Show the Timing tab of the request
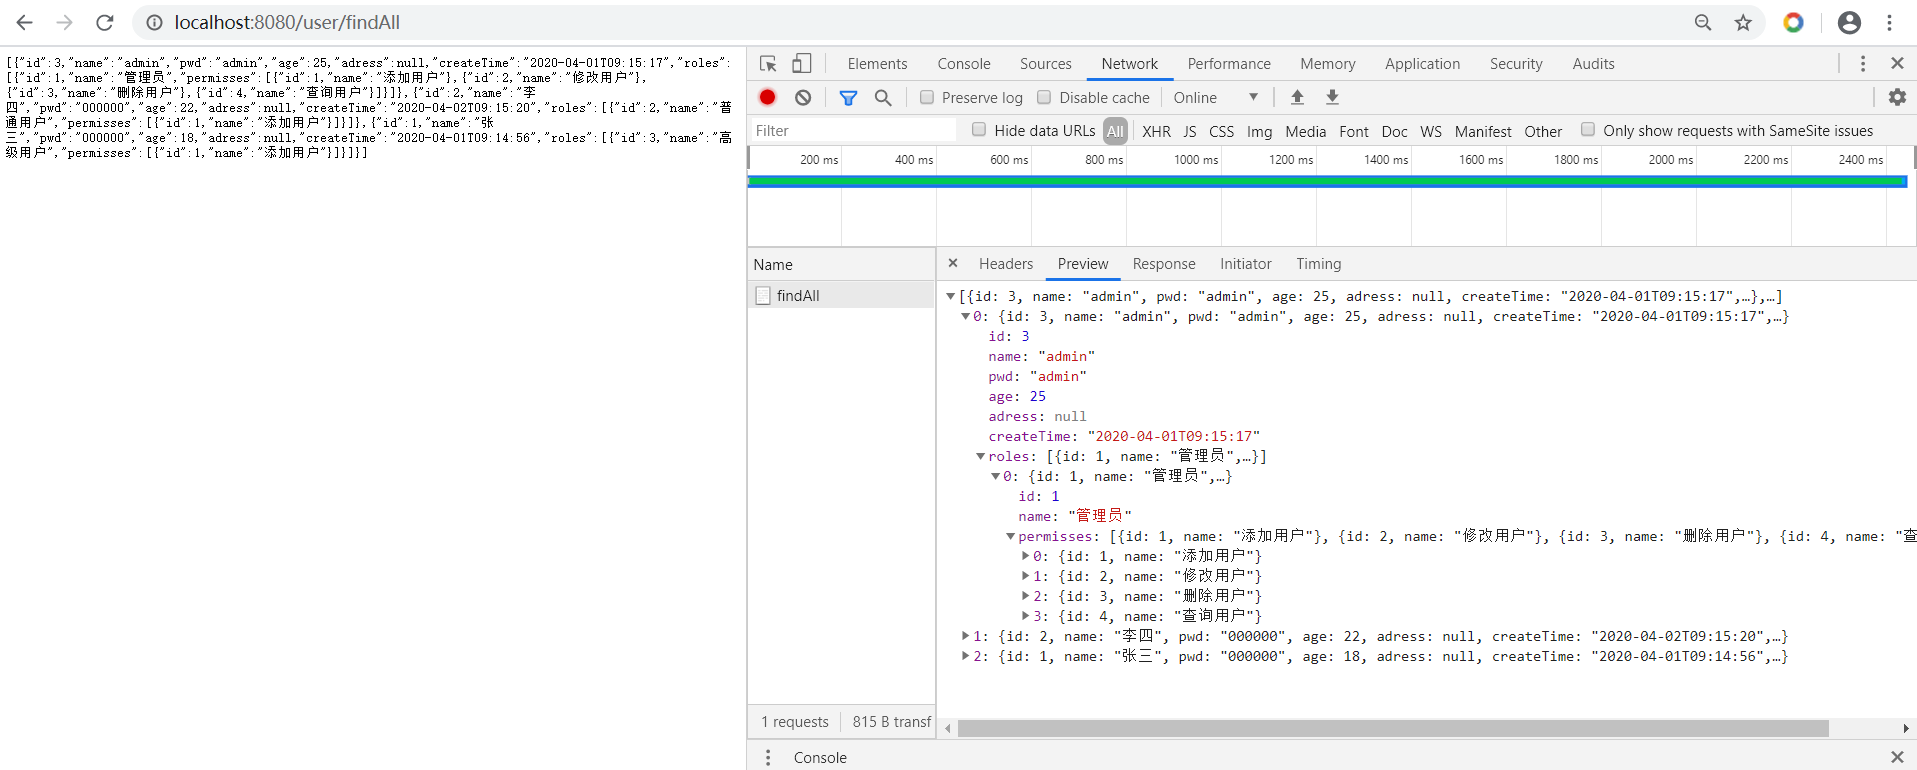Image resolution: width=1917 pixels, height=770 pixels. tap(1319, 264)
